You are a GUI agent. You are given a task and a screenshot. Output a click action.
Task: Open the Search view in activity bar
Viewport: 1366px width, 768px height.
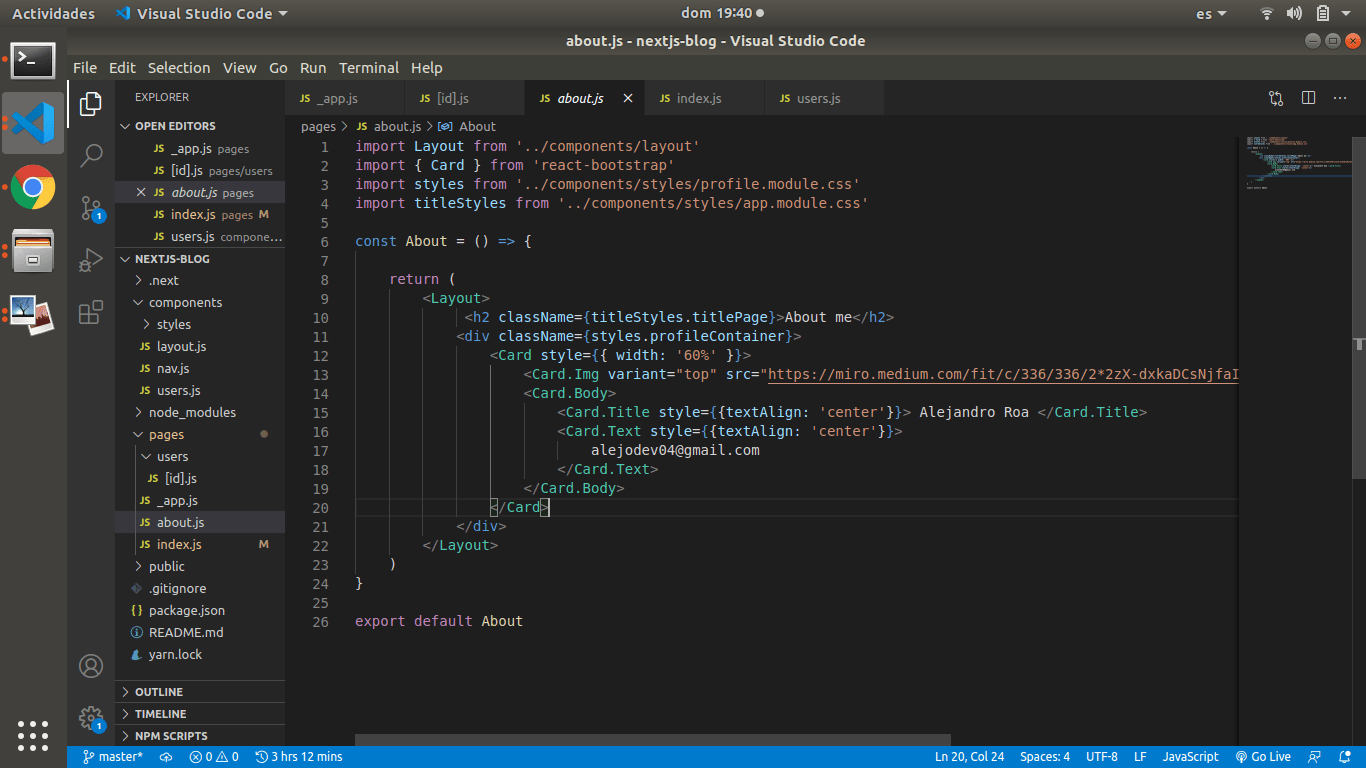point(91,155)
